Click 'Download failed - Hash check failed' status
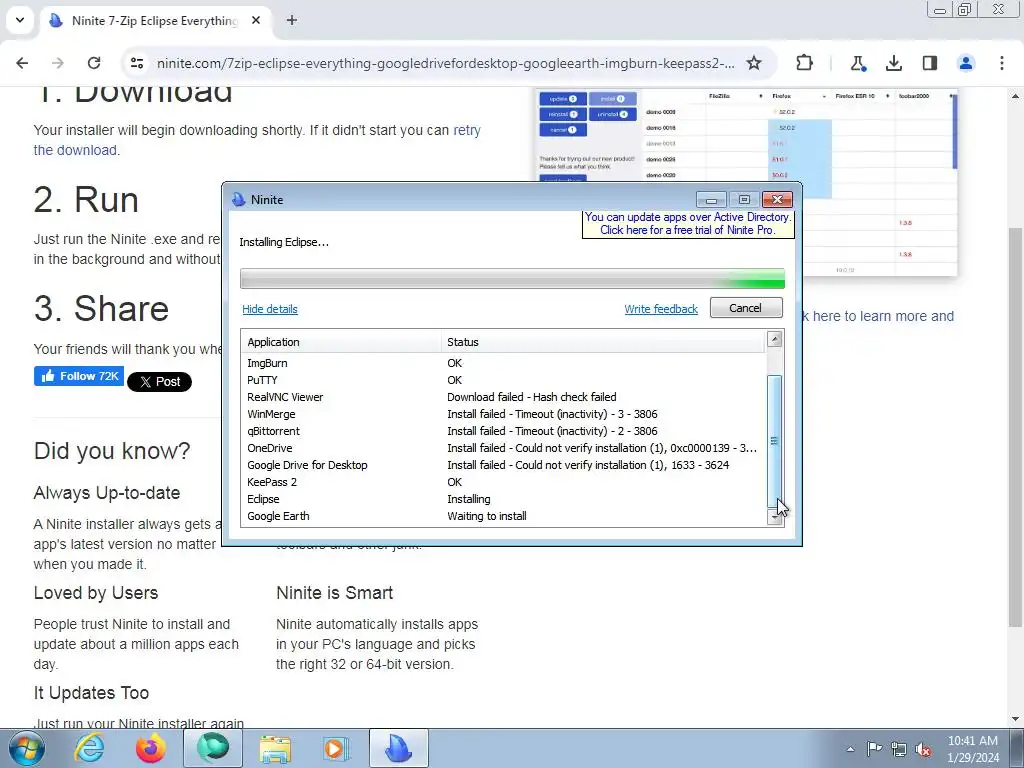The width and height of the screenshot is (1024, 768). point(532,397)
